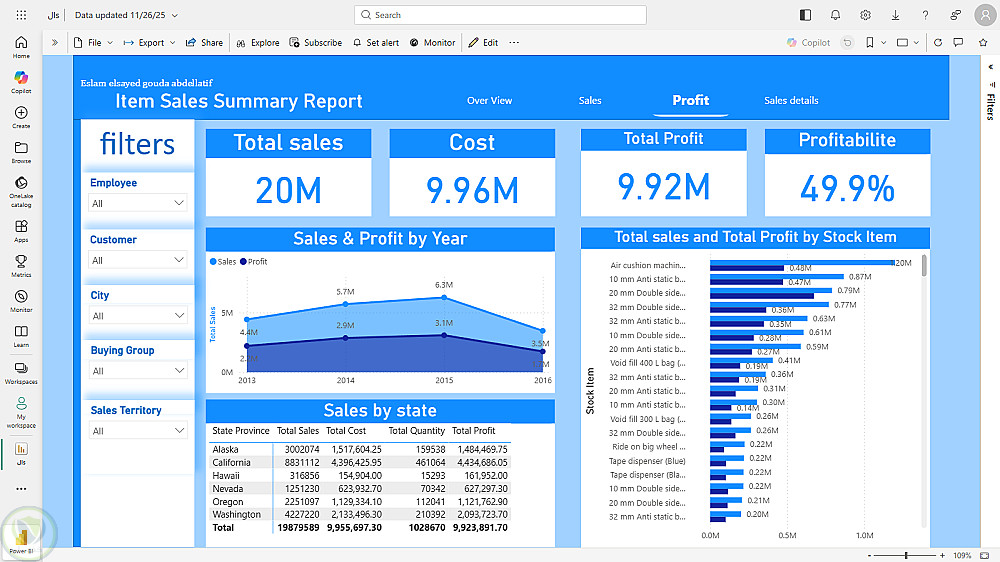
Task: Open the Metrics section in sidebar
Action: coord(21,262)
